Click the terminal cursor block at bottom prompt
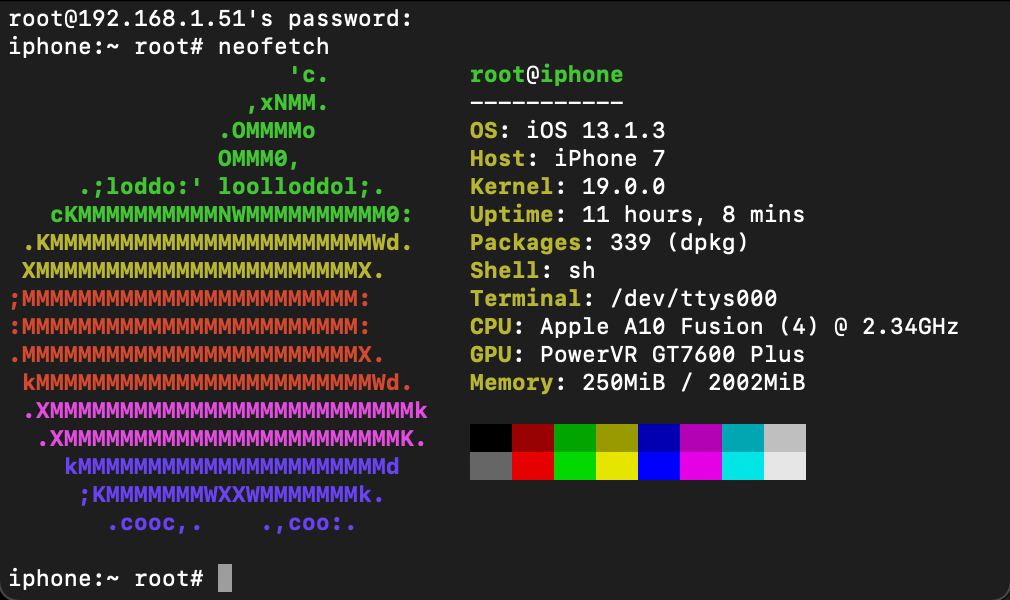The height and width of the screenshot is (600, 1010). 225,578
